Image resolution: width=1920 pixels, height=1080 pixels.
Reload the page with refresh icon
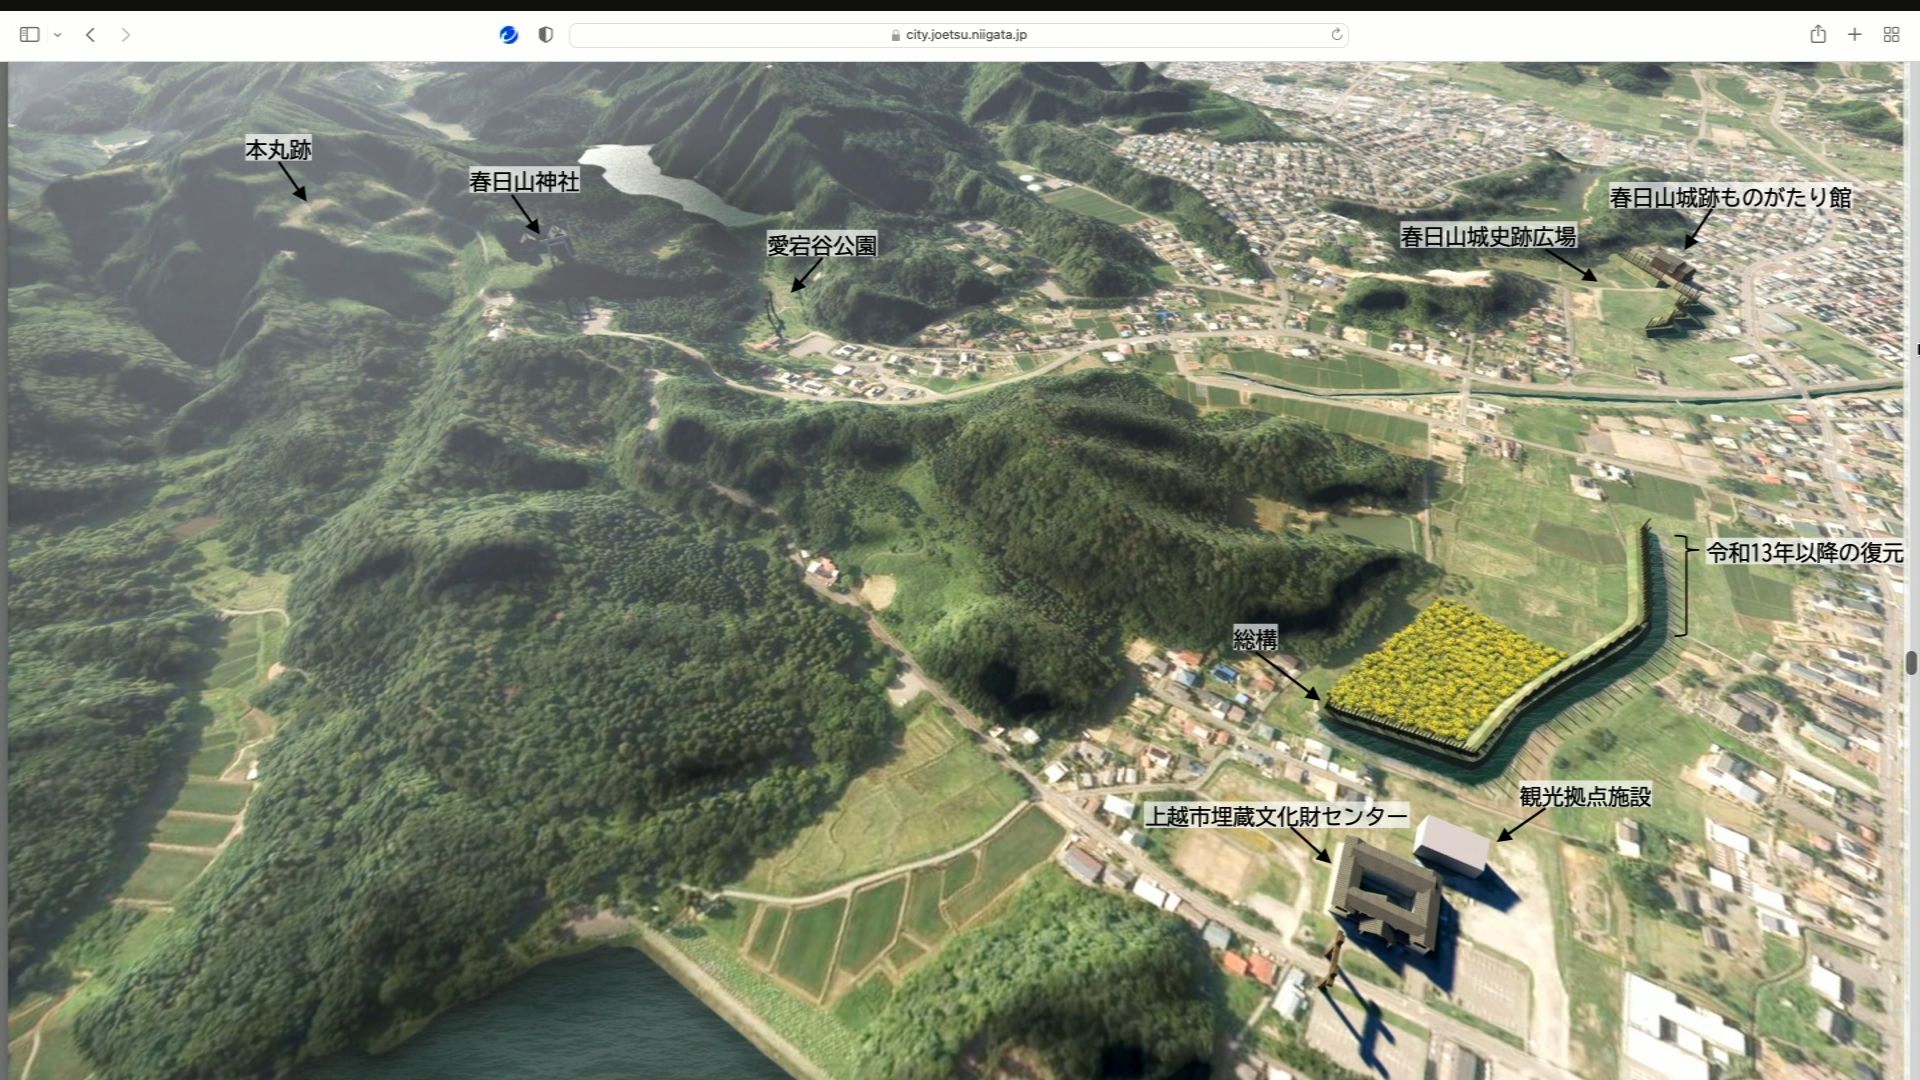(1336, 35)
